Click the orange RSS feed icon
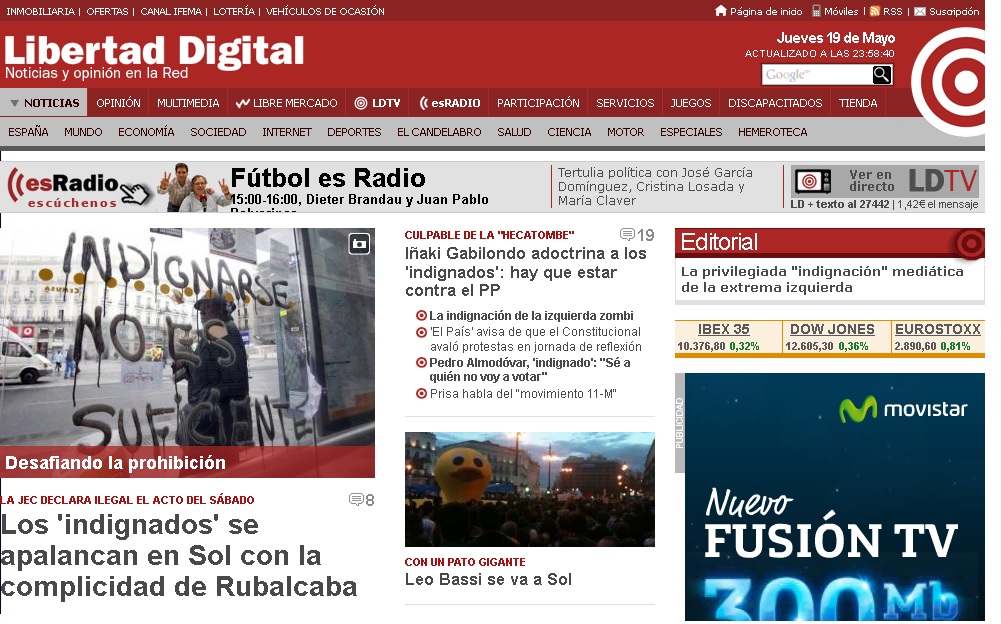 [874, 11]
